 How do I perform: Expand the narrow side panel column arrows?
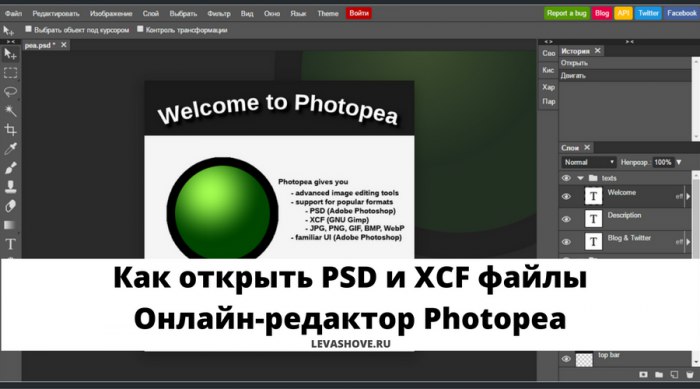(x=548, y=42)
